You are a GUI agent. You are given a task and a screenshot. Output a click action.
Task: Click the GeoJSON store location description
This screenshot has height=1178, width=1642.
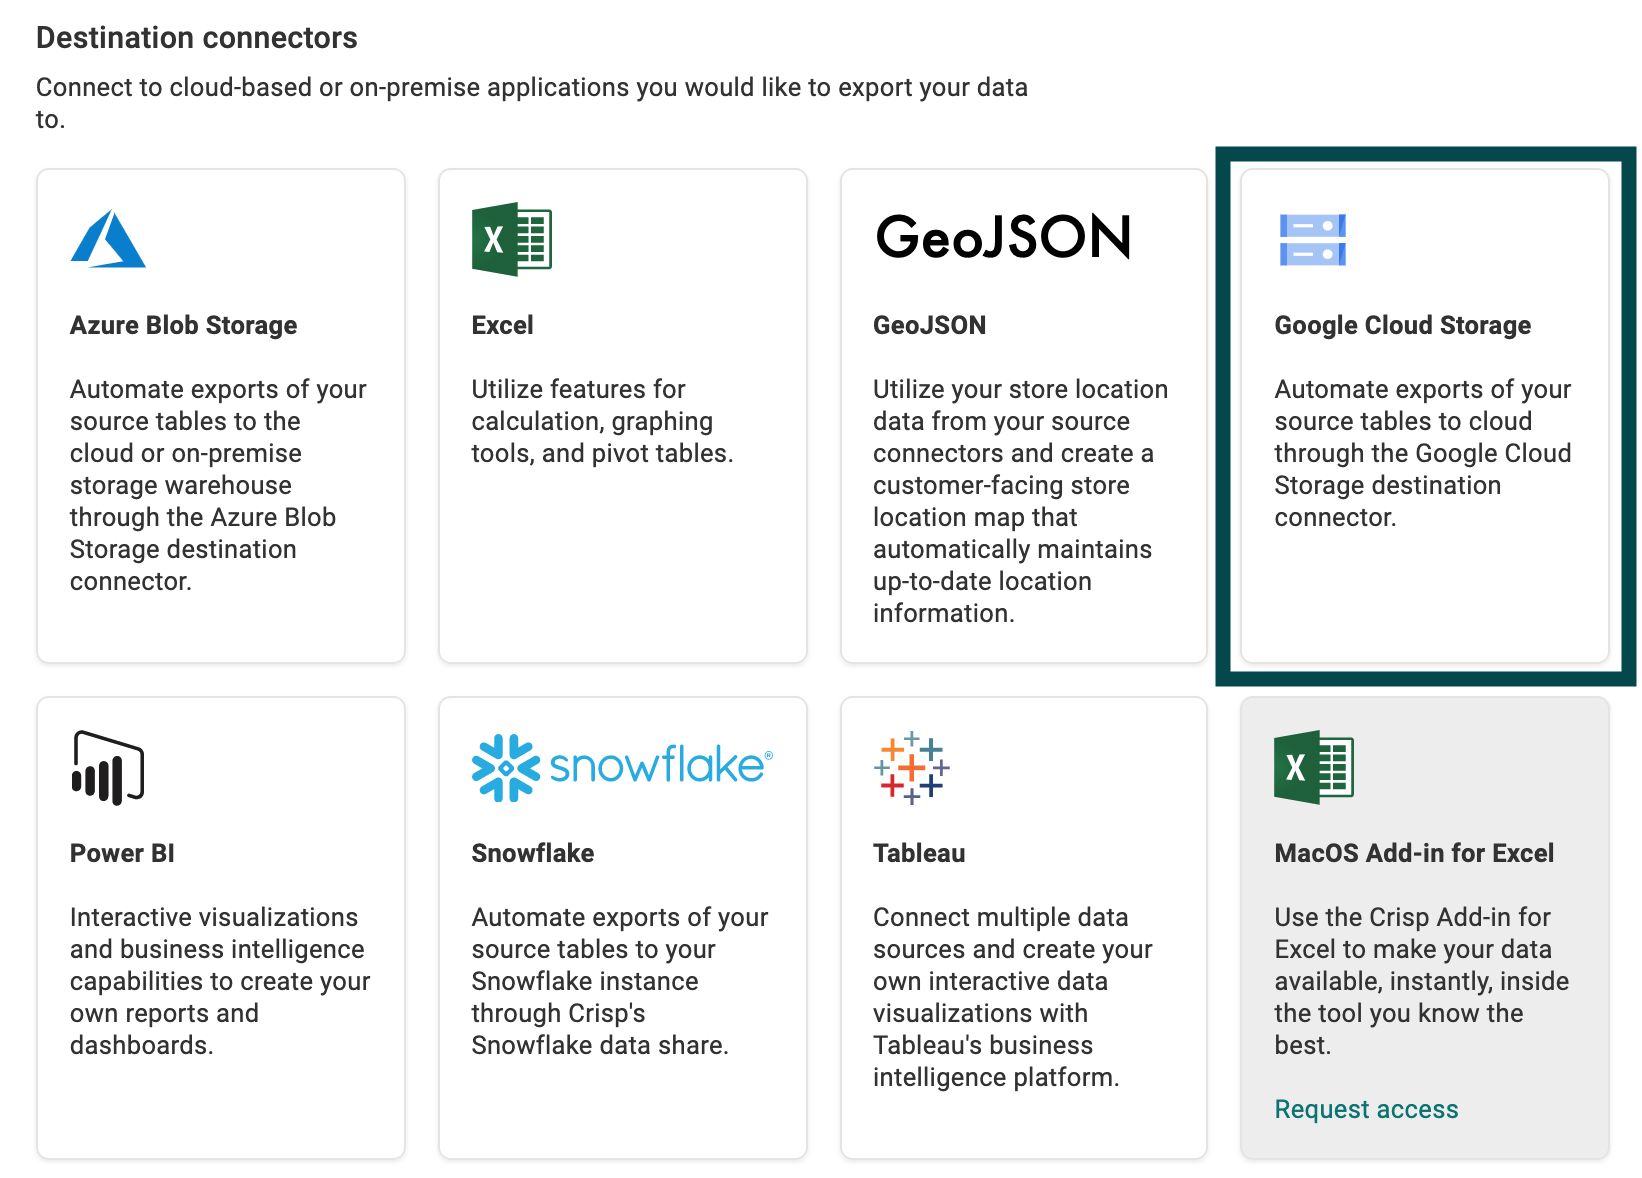pos(1020,501)
